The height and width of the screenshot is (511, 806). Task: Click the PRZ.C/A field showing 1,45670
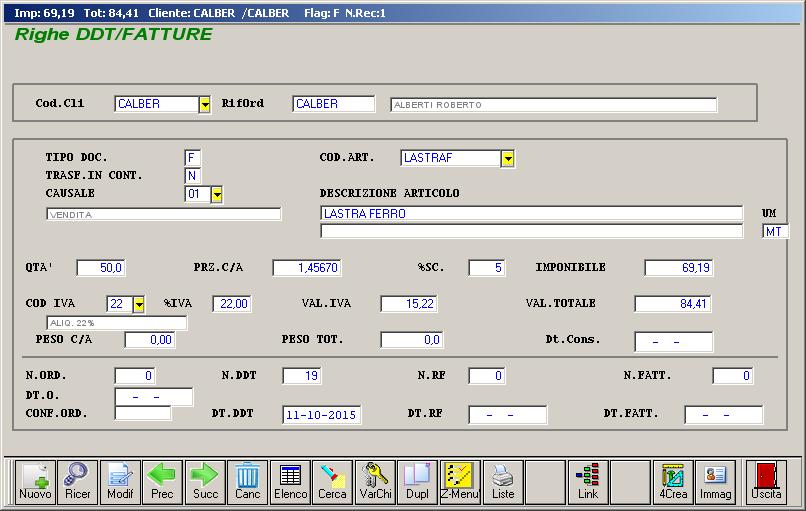307,268
